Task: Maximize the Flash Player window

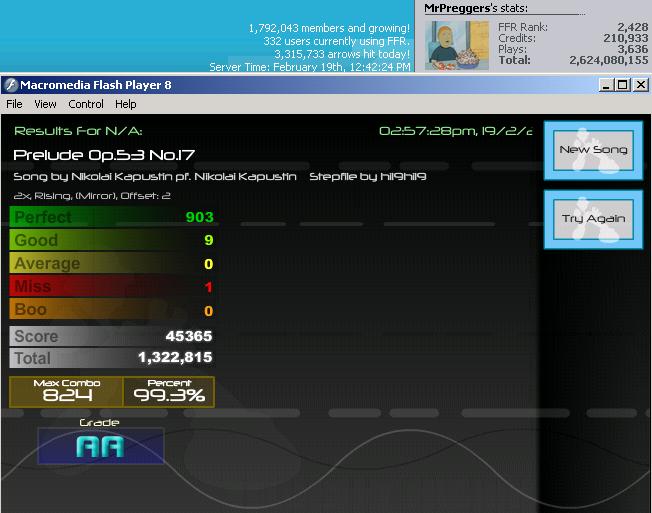Action: click(622, 85)
